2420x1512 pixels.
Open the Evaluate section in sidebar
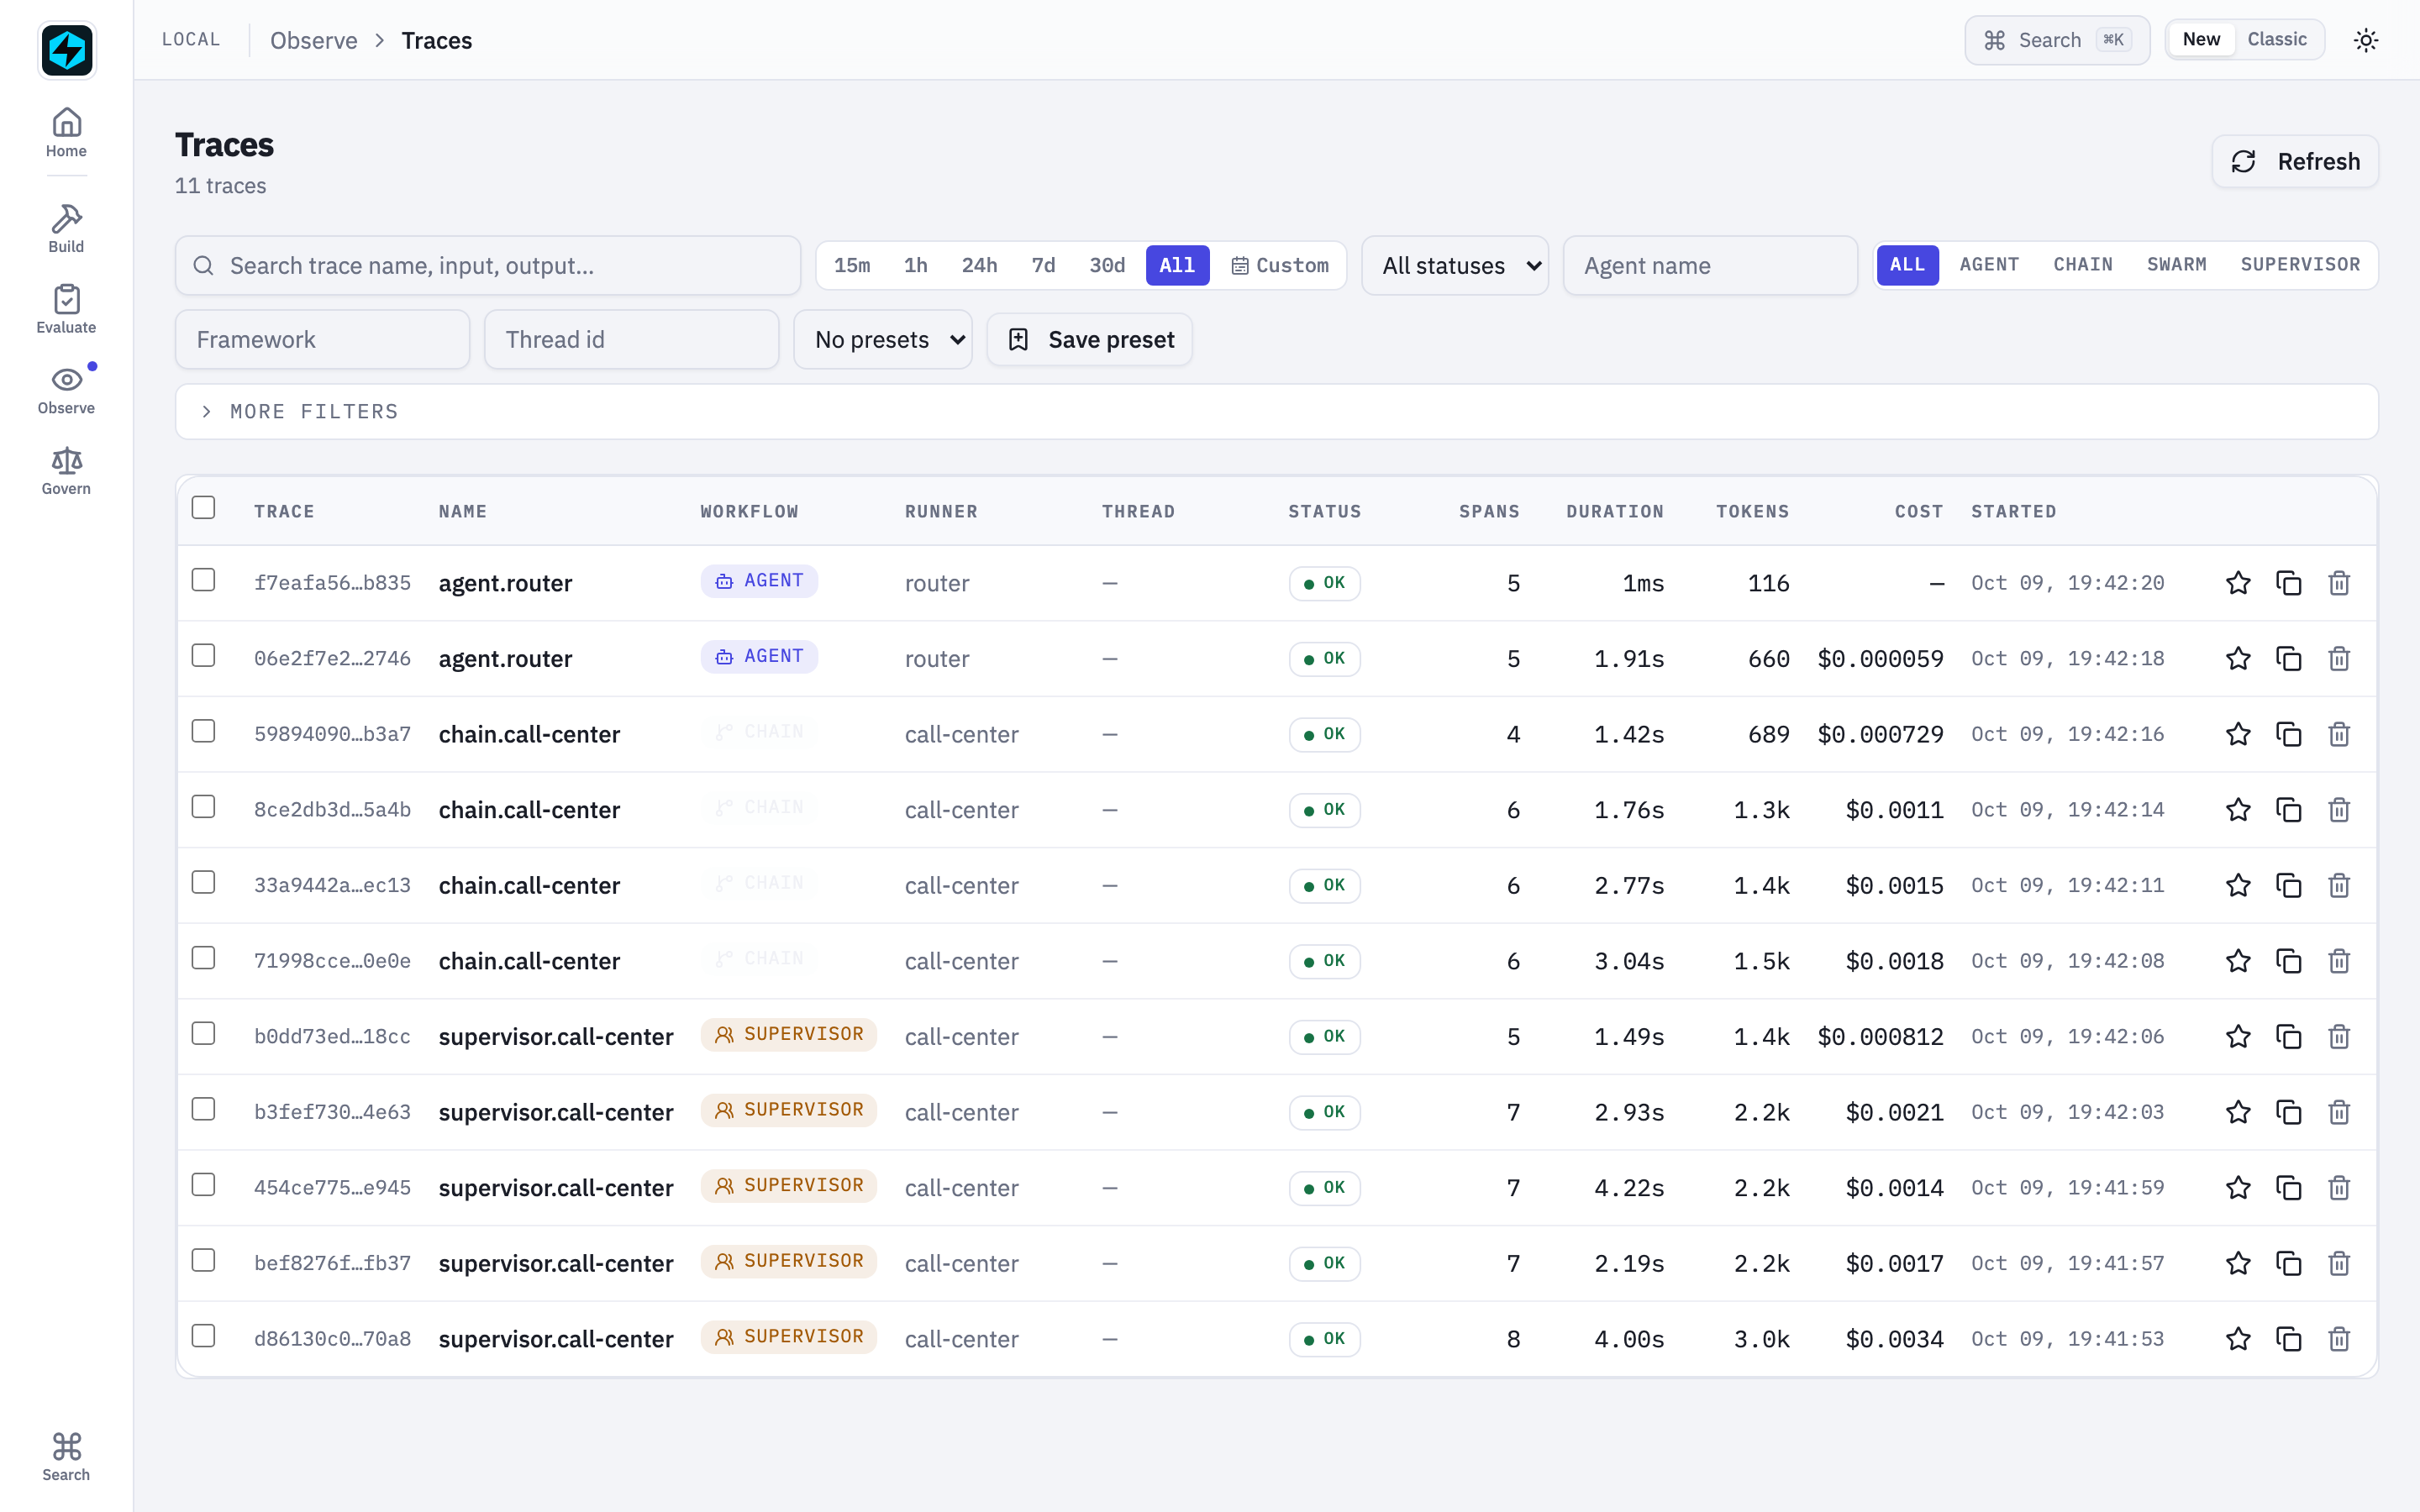point(66,309)
